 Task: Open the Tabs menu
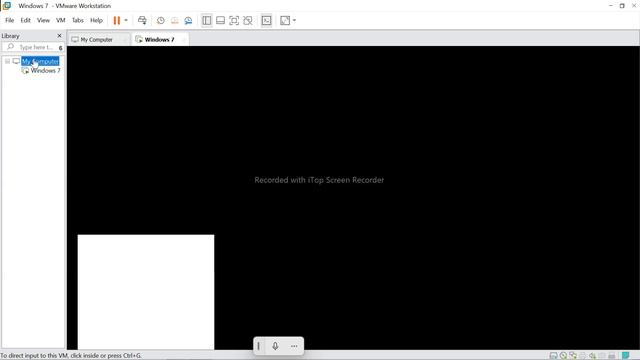[78, 20]
